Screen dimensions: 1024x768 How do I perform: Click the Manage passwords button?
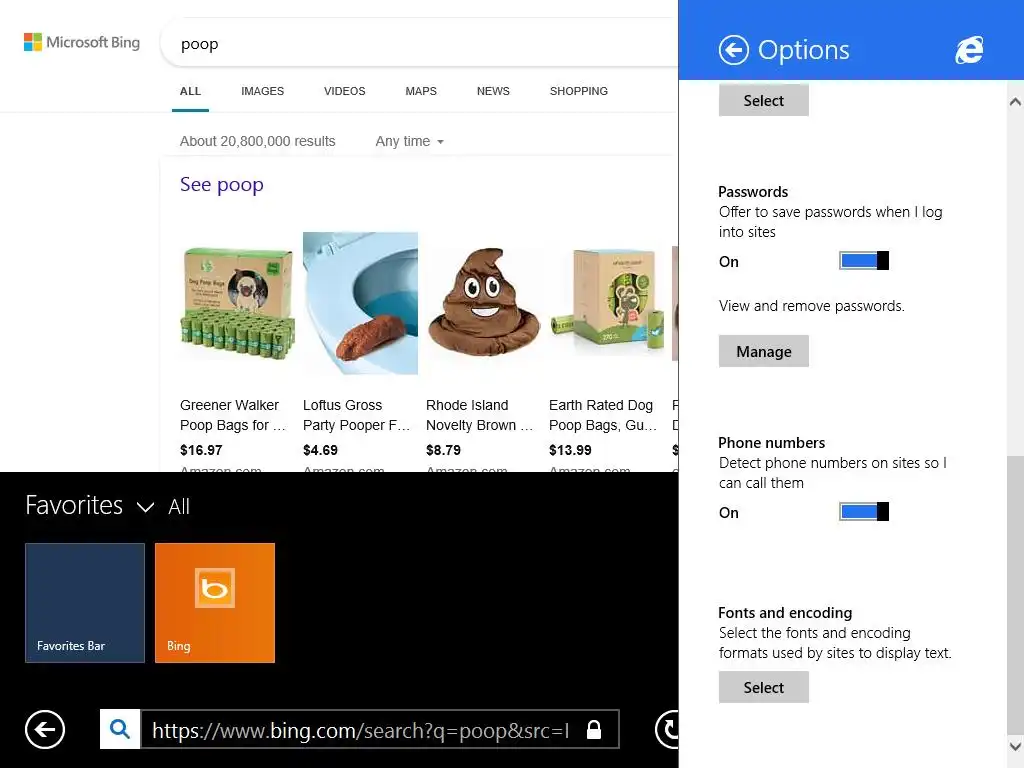point(763,351)
